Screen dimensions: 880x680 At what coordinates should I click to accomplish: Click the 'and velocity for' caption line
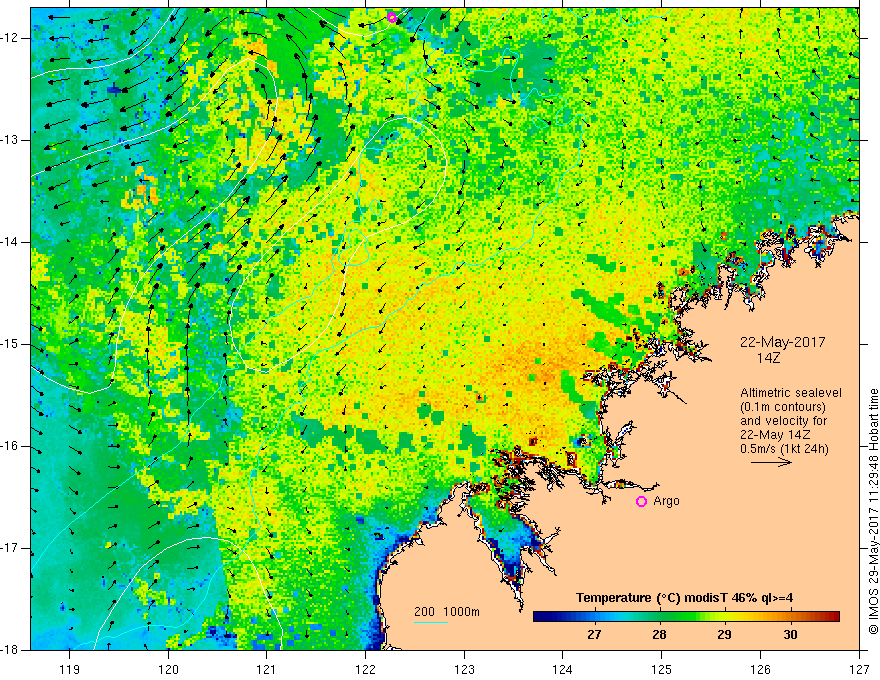coord(783,421)
